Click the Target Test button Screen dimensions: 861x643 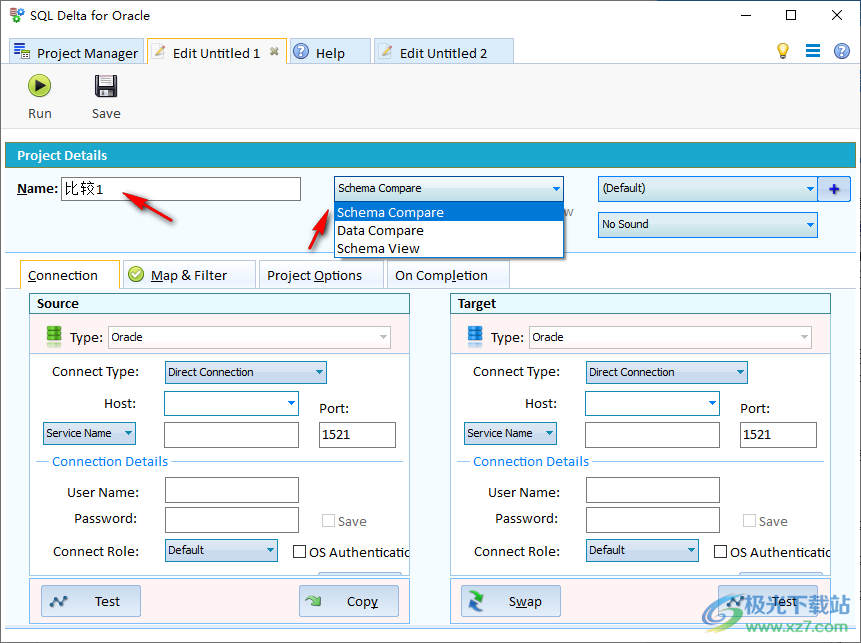(768, 601)
